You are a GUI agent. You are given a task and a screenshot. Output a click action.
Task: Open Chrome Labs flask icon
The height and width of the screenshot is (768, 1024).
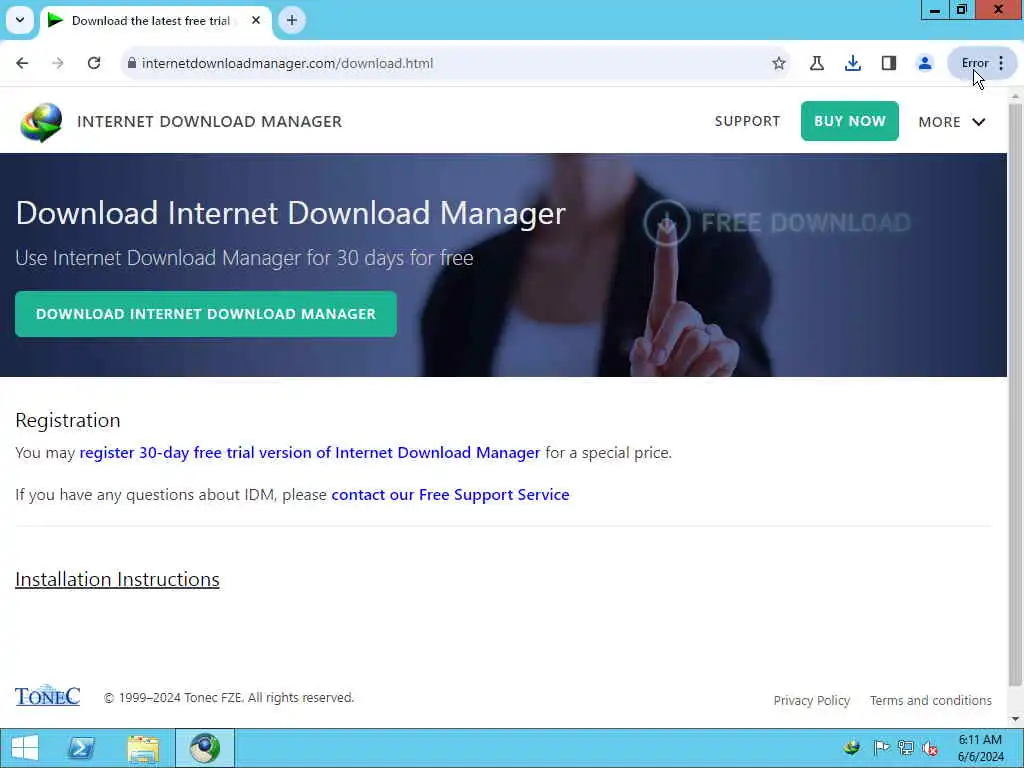click(816, 63)
